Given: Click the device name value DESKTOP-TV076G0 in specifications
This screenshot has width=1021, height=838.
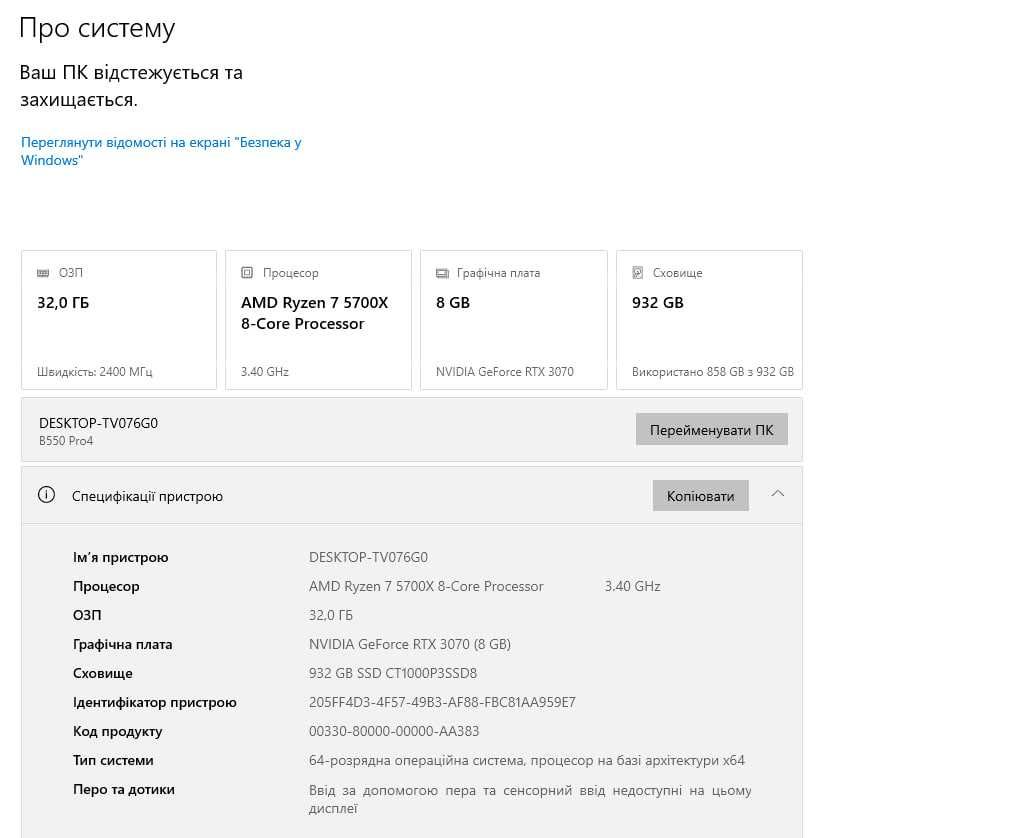Looking at the screenshot, I should coord(369,557).
